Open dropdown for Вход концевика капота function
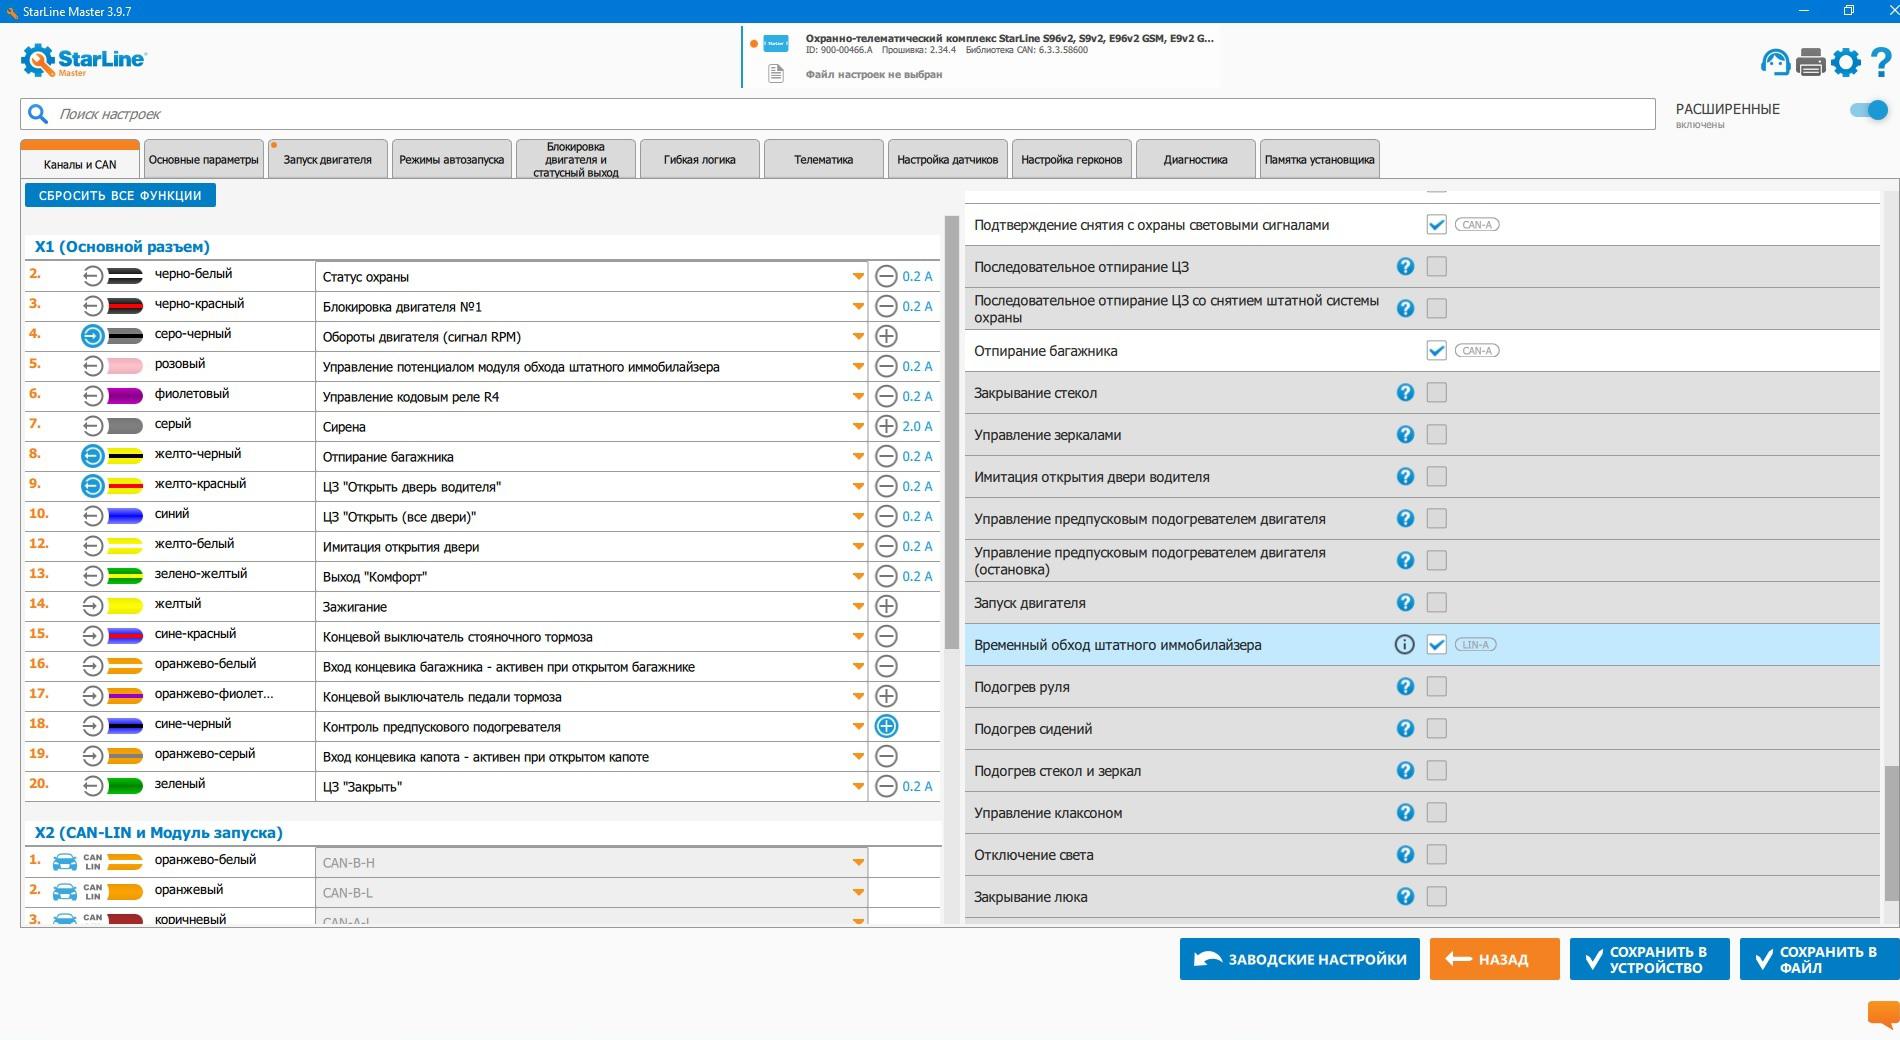This screenshot has width=1900, height=1040. (858, 757)
